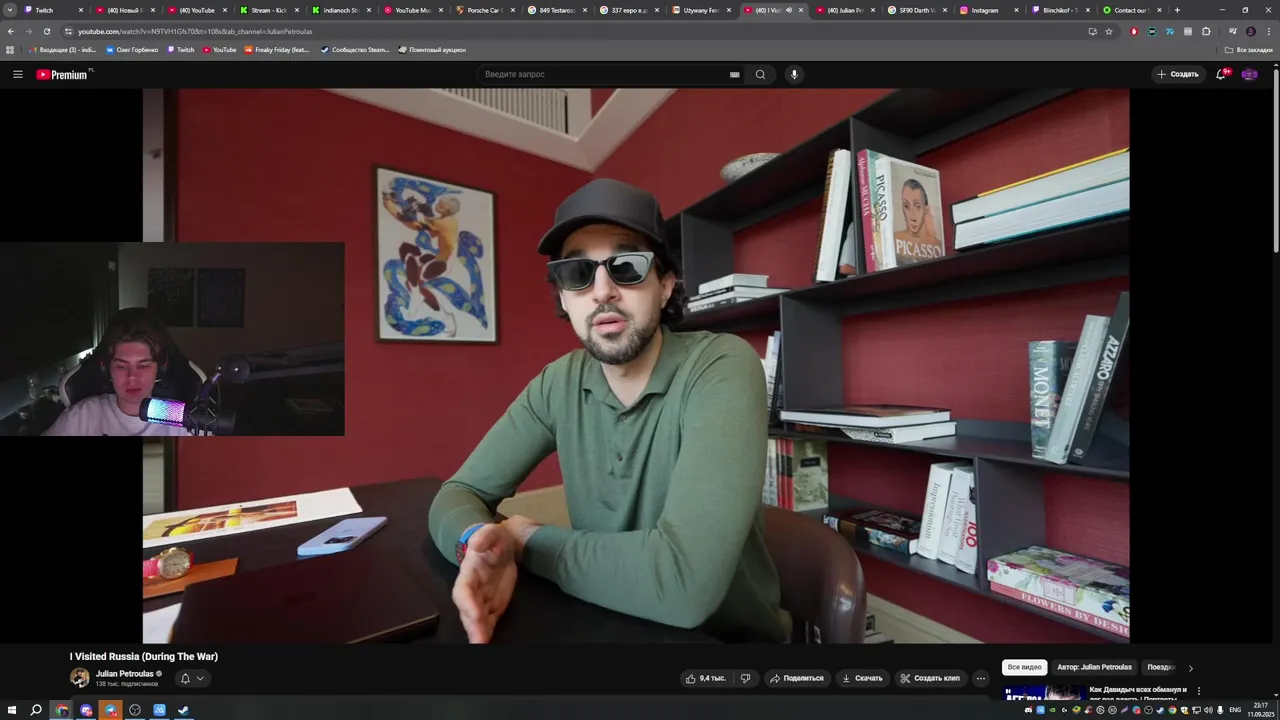Open more actions ellipsis under video

[980, 678]
